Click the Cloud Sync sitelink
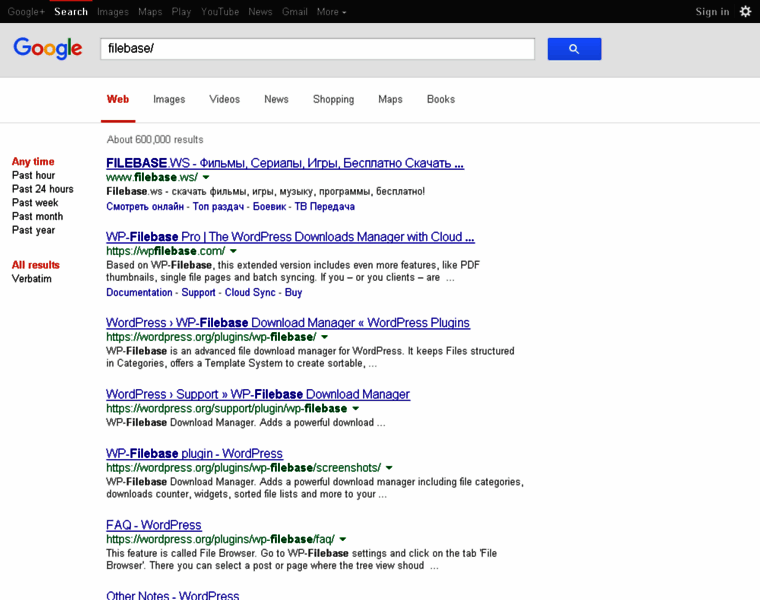Viewport: 760px width, 600px height. coord(250,293)
